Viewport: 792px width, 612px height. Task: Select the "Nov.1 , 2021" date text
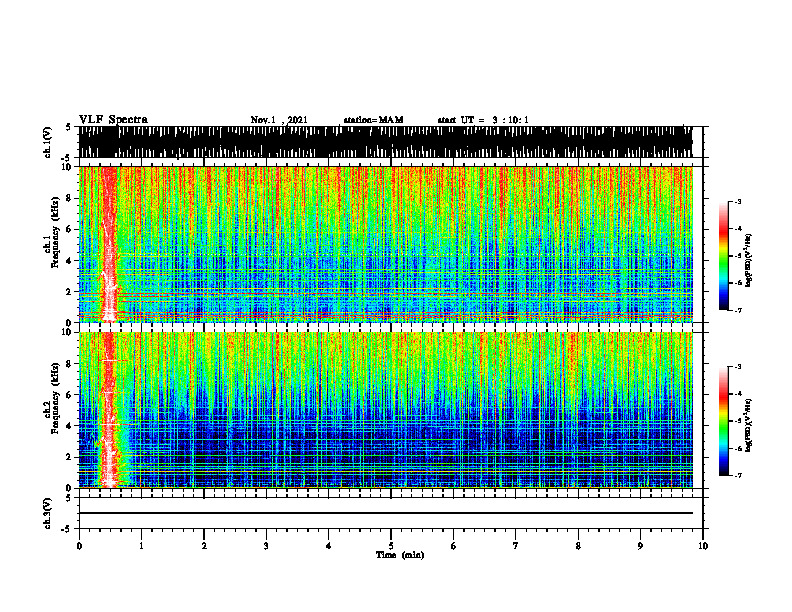click(x=279, y=120)
